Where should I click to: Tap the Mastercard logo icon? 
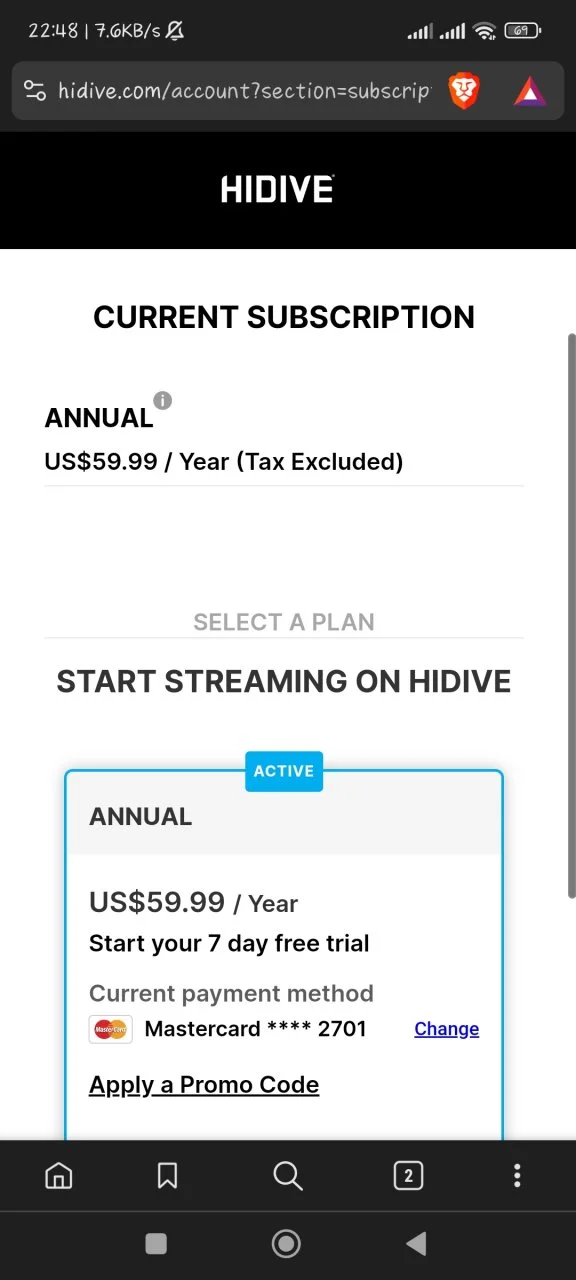[111, 1029]
